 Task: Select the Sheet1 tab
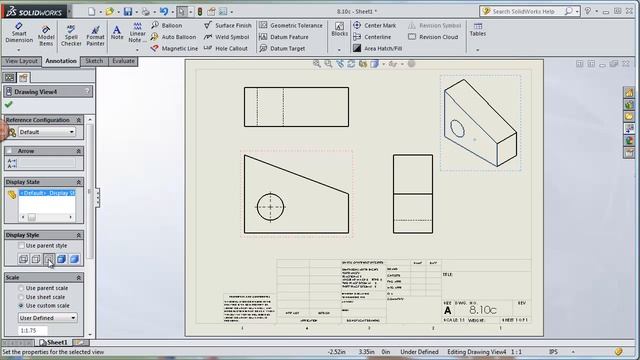53,342
